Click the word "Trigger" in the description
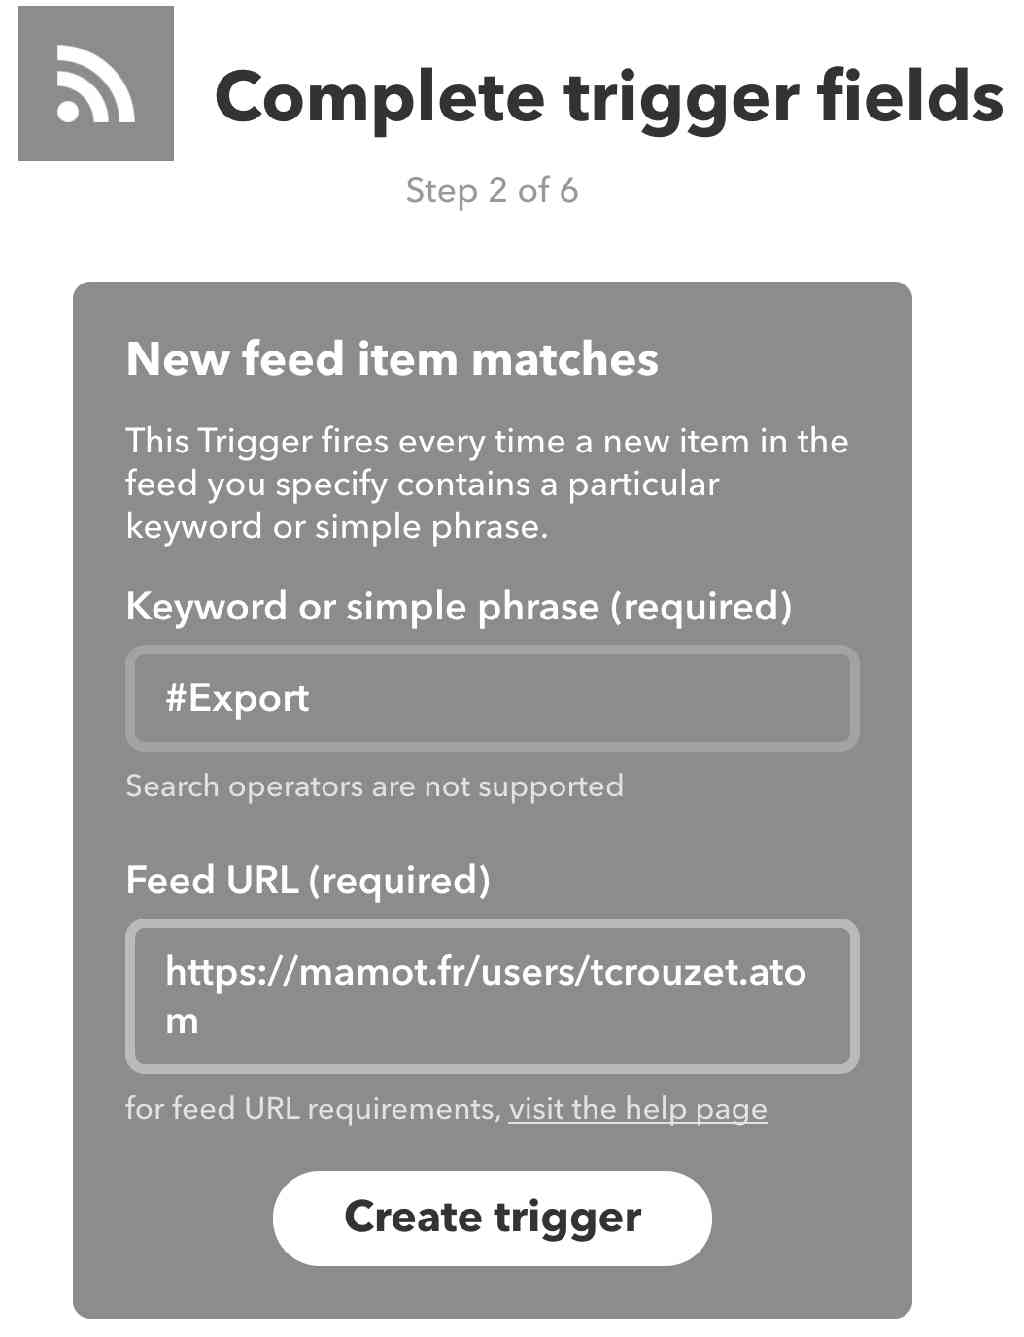The height and width of the screenshot is (1337, 1024). [254, 441]
